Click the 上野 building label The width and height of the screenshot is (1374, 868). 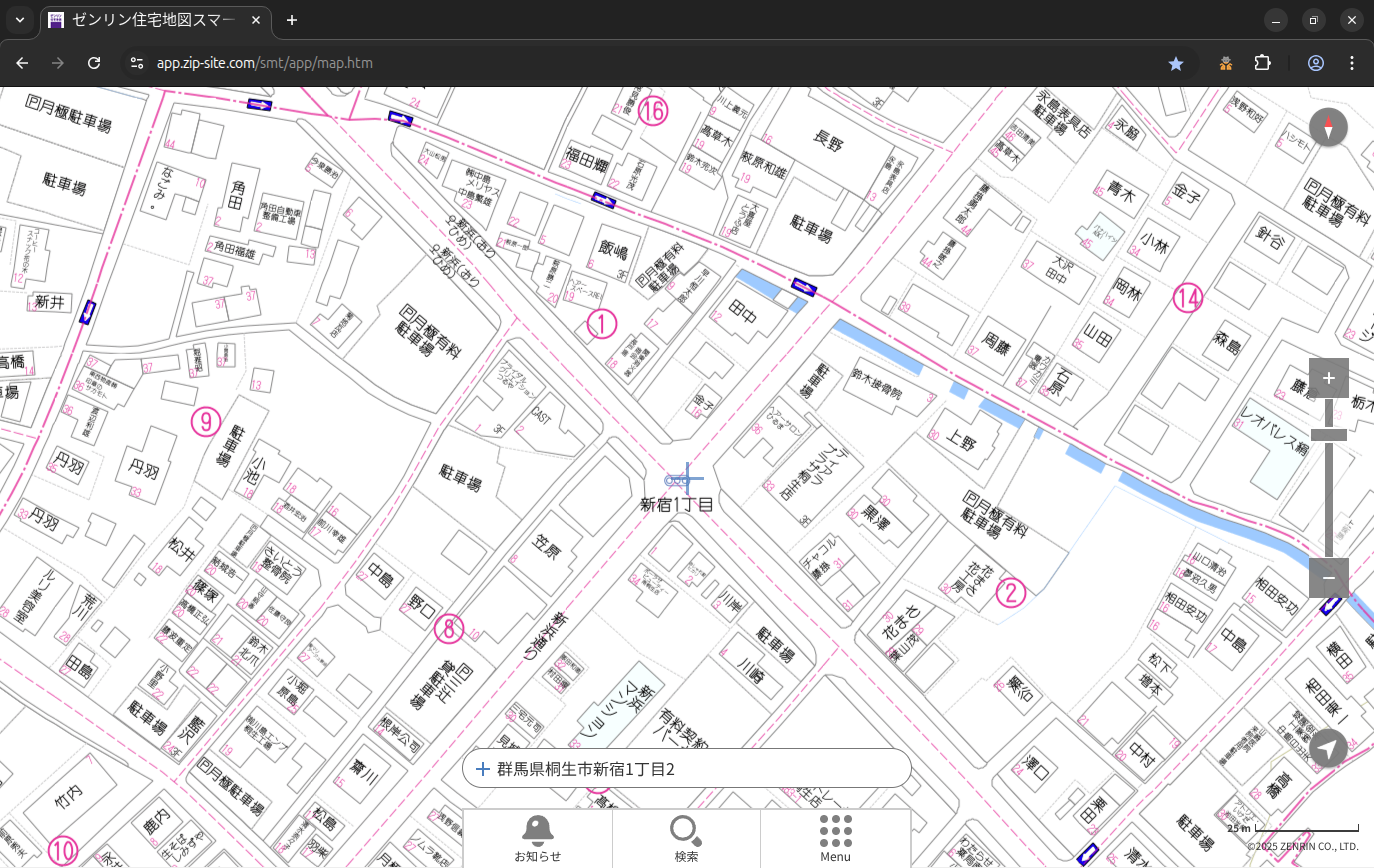coord(960,440)
